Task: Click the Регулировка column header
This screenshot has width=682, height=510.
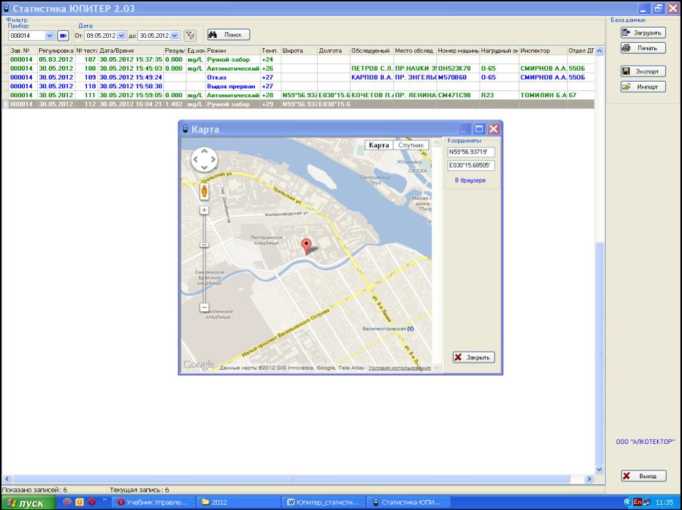Action: pyautogui.click(x=56, y=51)
